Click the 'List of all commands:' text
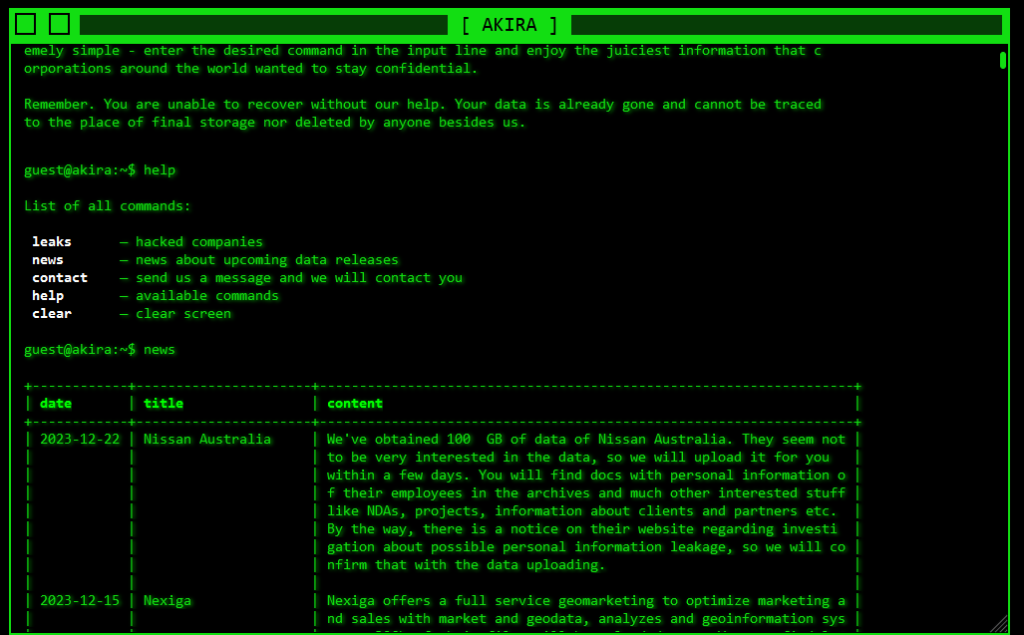The width and height of the screenshot is (1024, 635). click(x=107, y=206)
